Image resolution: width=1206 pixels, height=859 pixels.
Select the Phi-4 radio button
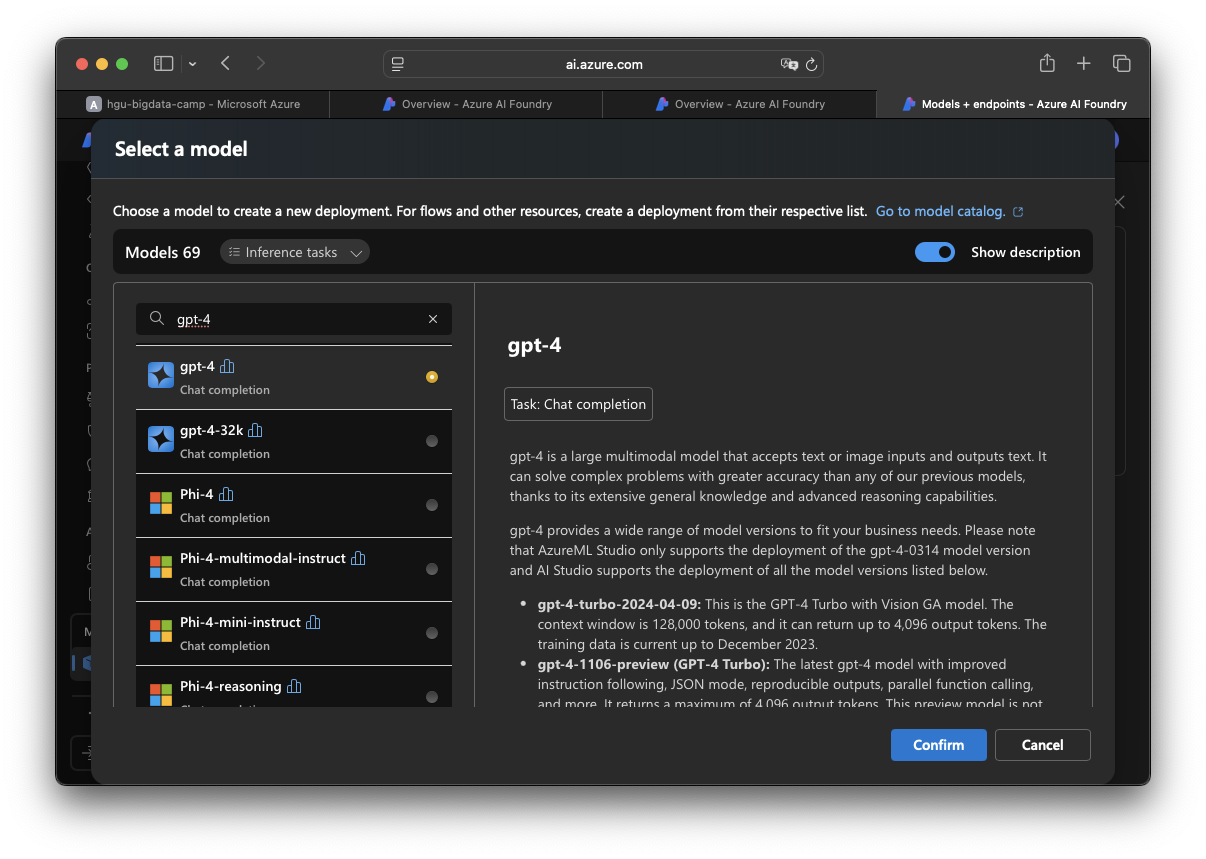tap(432, 505)
